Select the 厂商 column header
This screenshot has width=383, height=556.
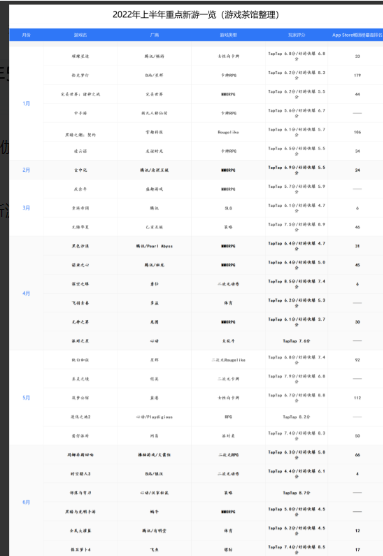[154, 35]
